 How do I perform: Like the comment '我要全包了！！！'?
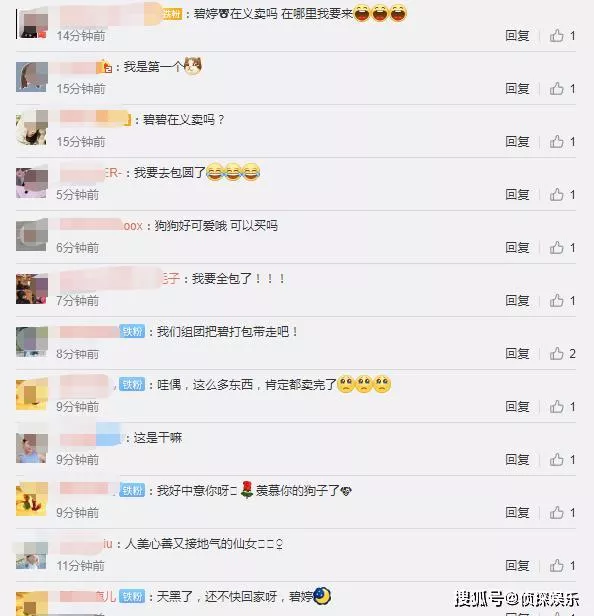point(557,301)
